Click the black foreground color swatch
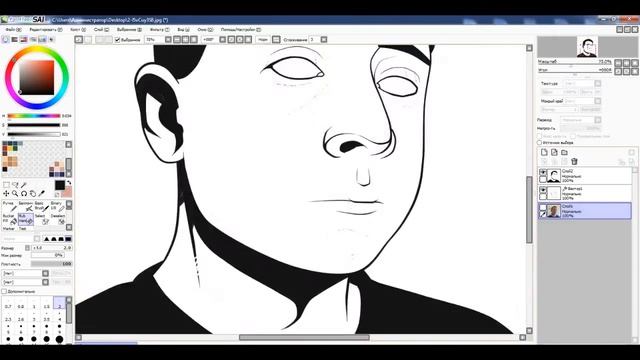 pos(60,185)
